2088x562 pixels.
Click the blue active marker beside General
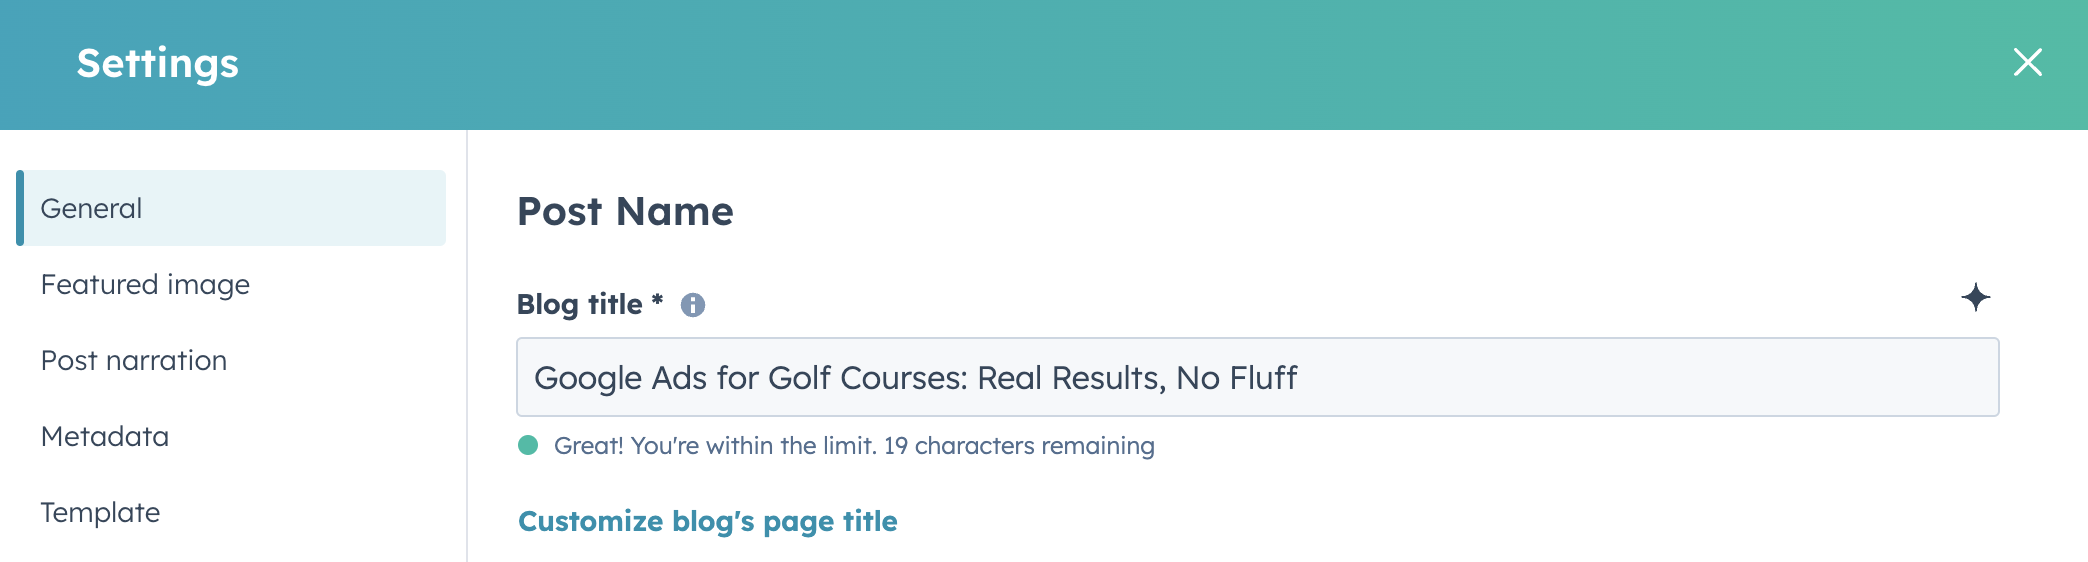point(20,208)
